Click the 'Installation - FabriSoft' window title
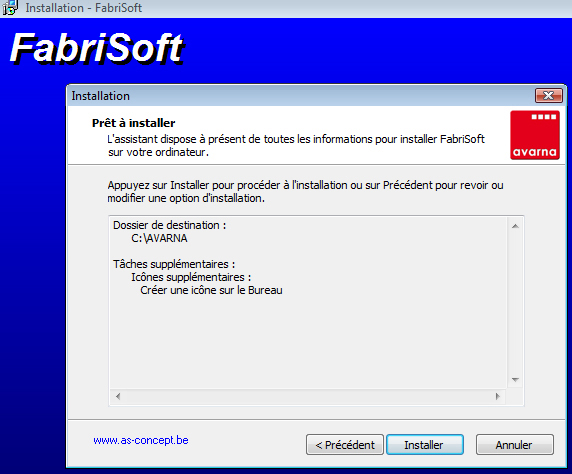This screenshot has width=572, height=474. 84,8
